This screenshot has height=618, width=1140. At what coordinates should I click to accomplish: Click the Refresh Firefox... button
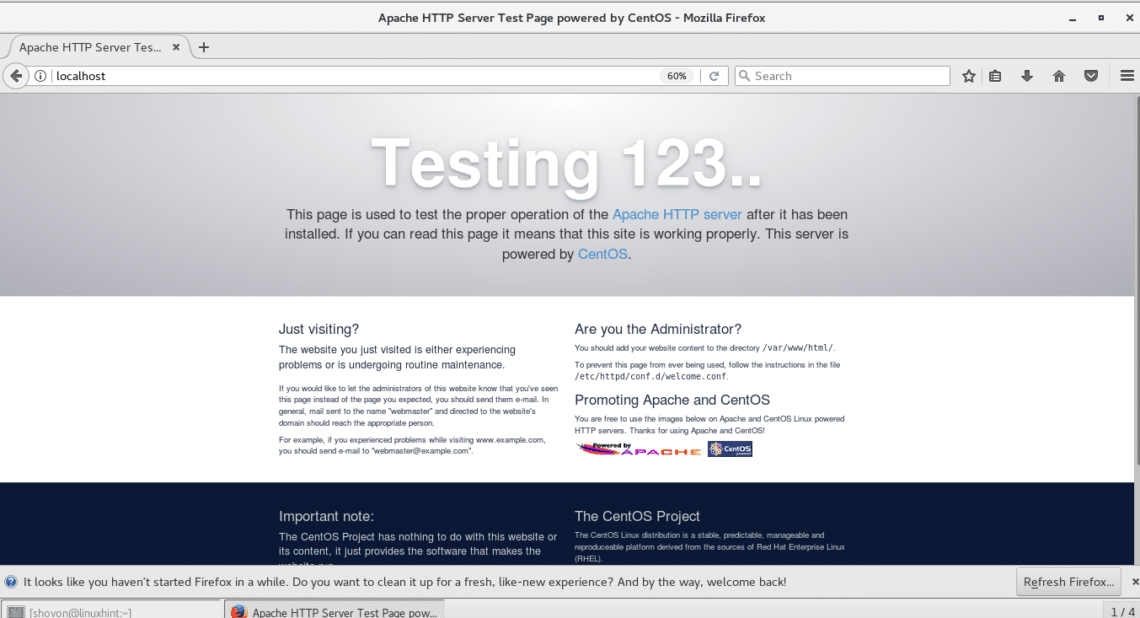point(1068,582)
